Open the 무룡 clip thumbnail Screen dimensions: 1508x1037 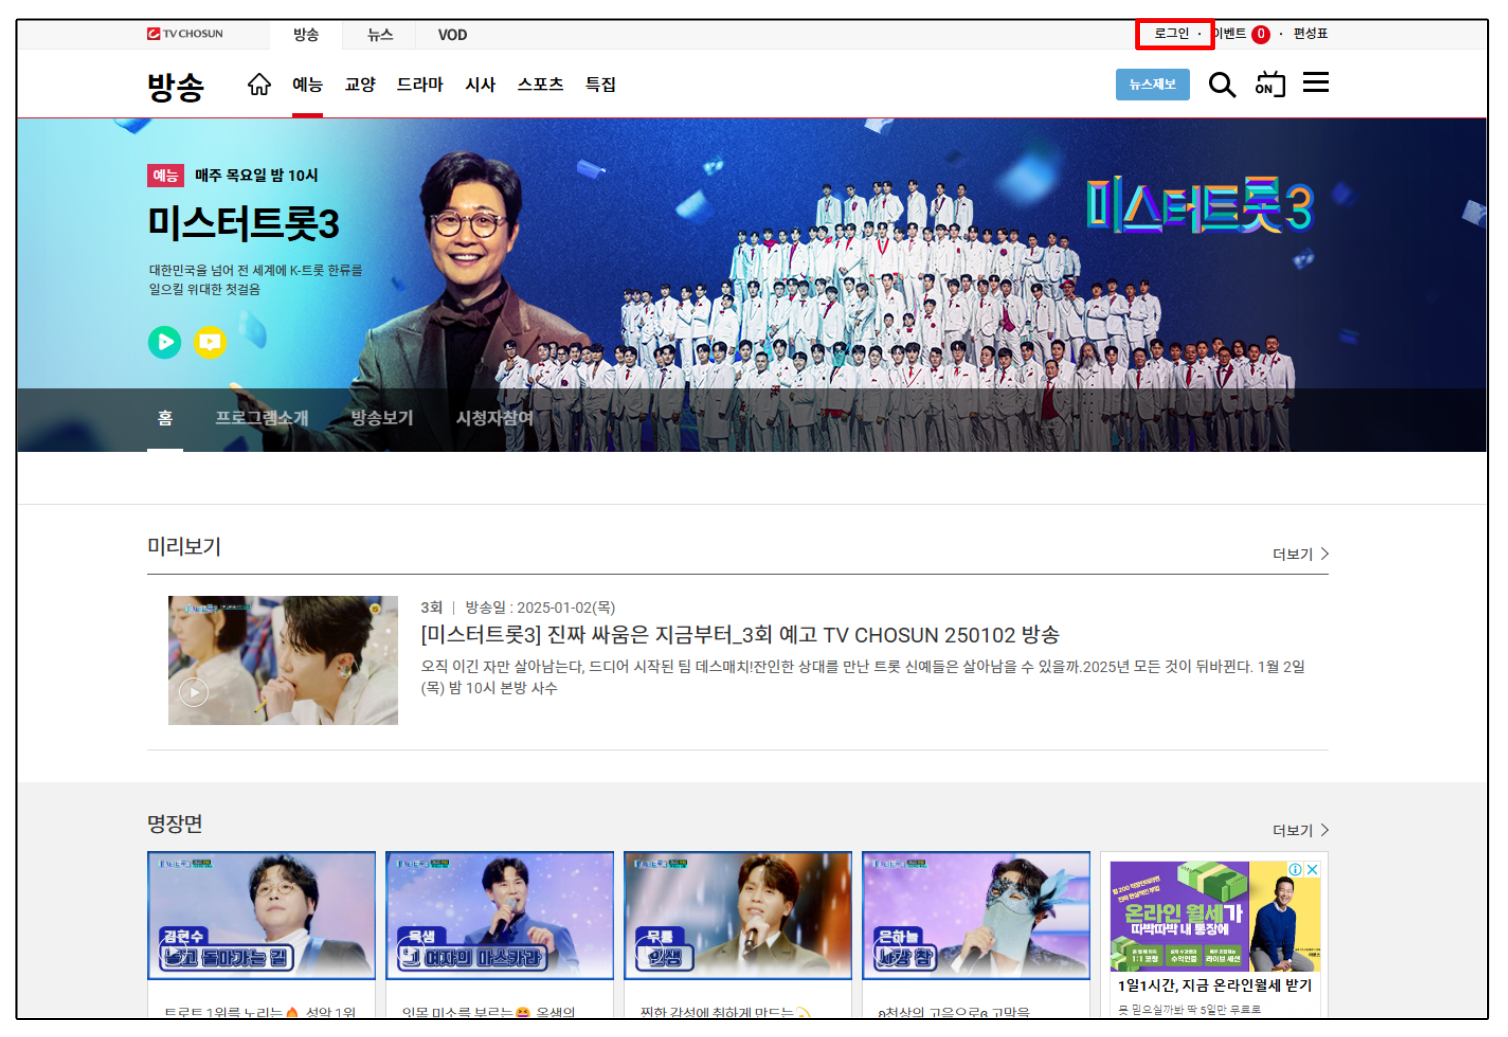738,915
